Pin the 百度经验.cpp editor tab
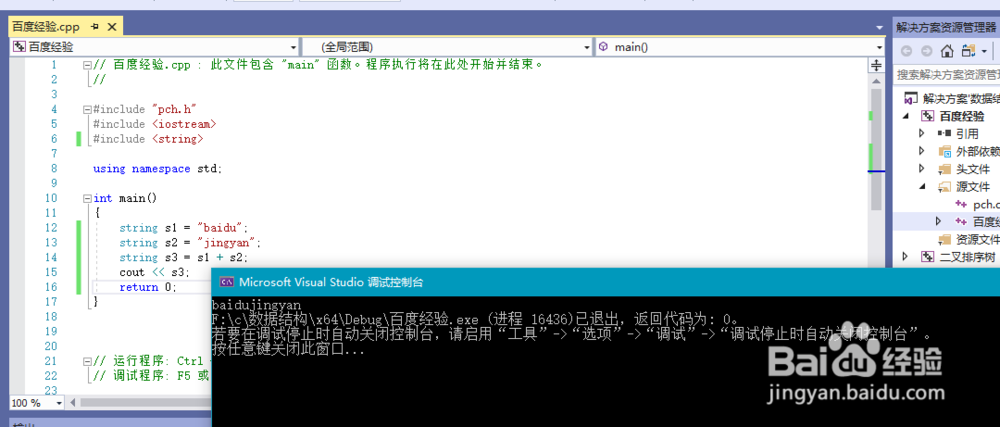This screenshot has width=1000, height=427. [95, 27]
